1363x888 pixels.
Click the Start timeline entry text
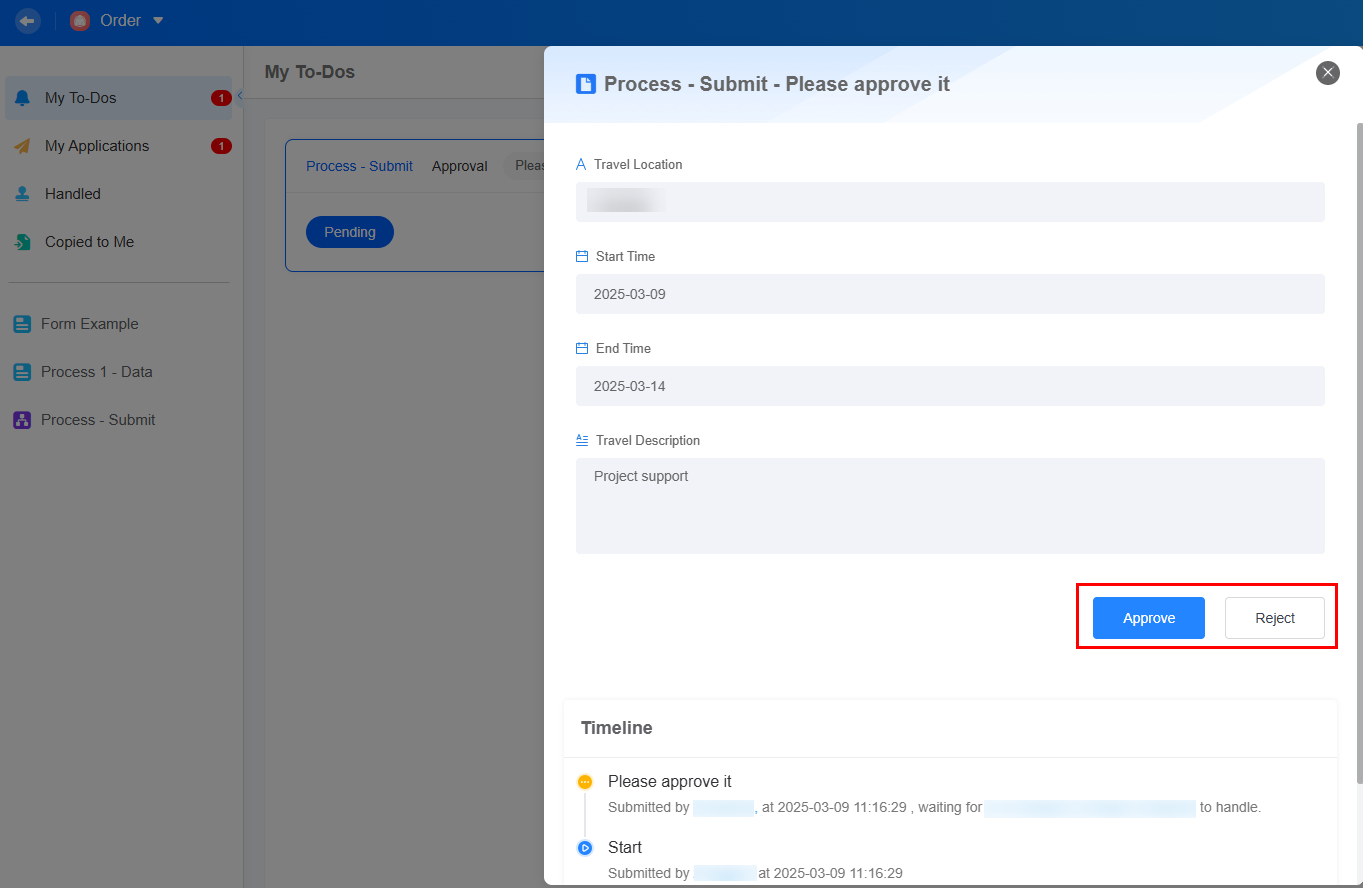pyautogui.click(x=625, y=847)
